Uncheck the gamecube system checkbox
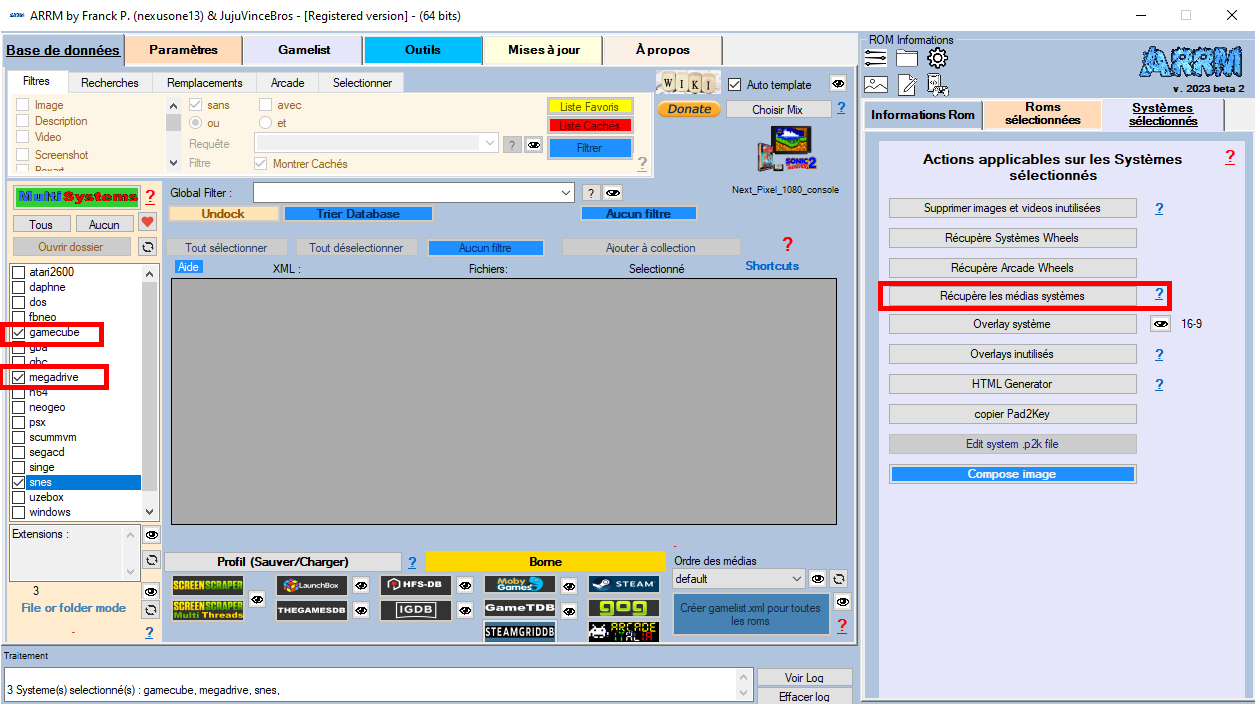1256x705 pixels. tap(18, 332)
